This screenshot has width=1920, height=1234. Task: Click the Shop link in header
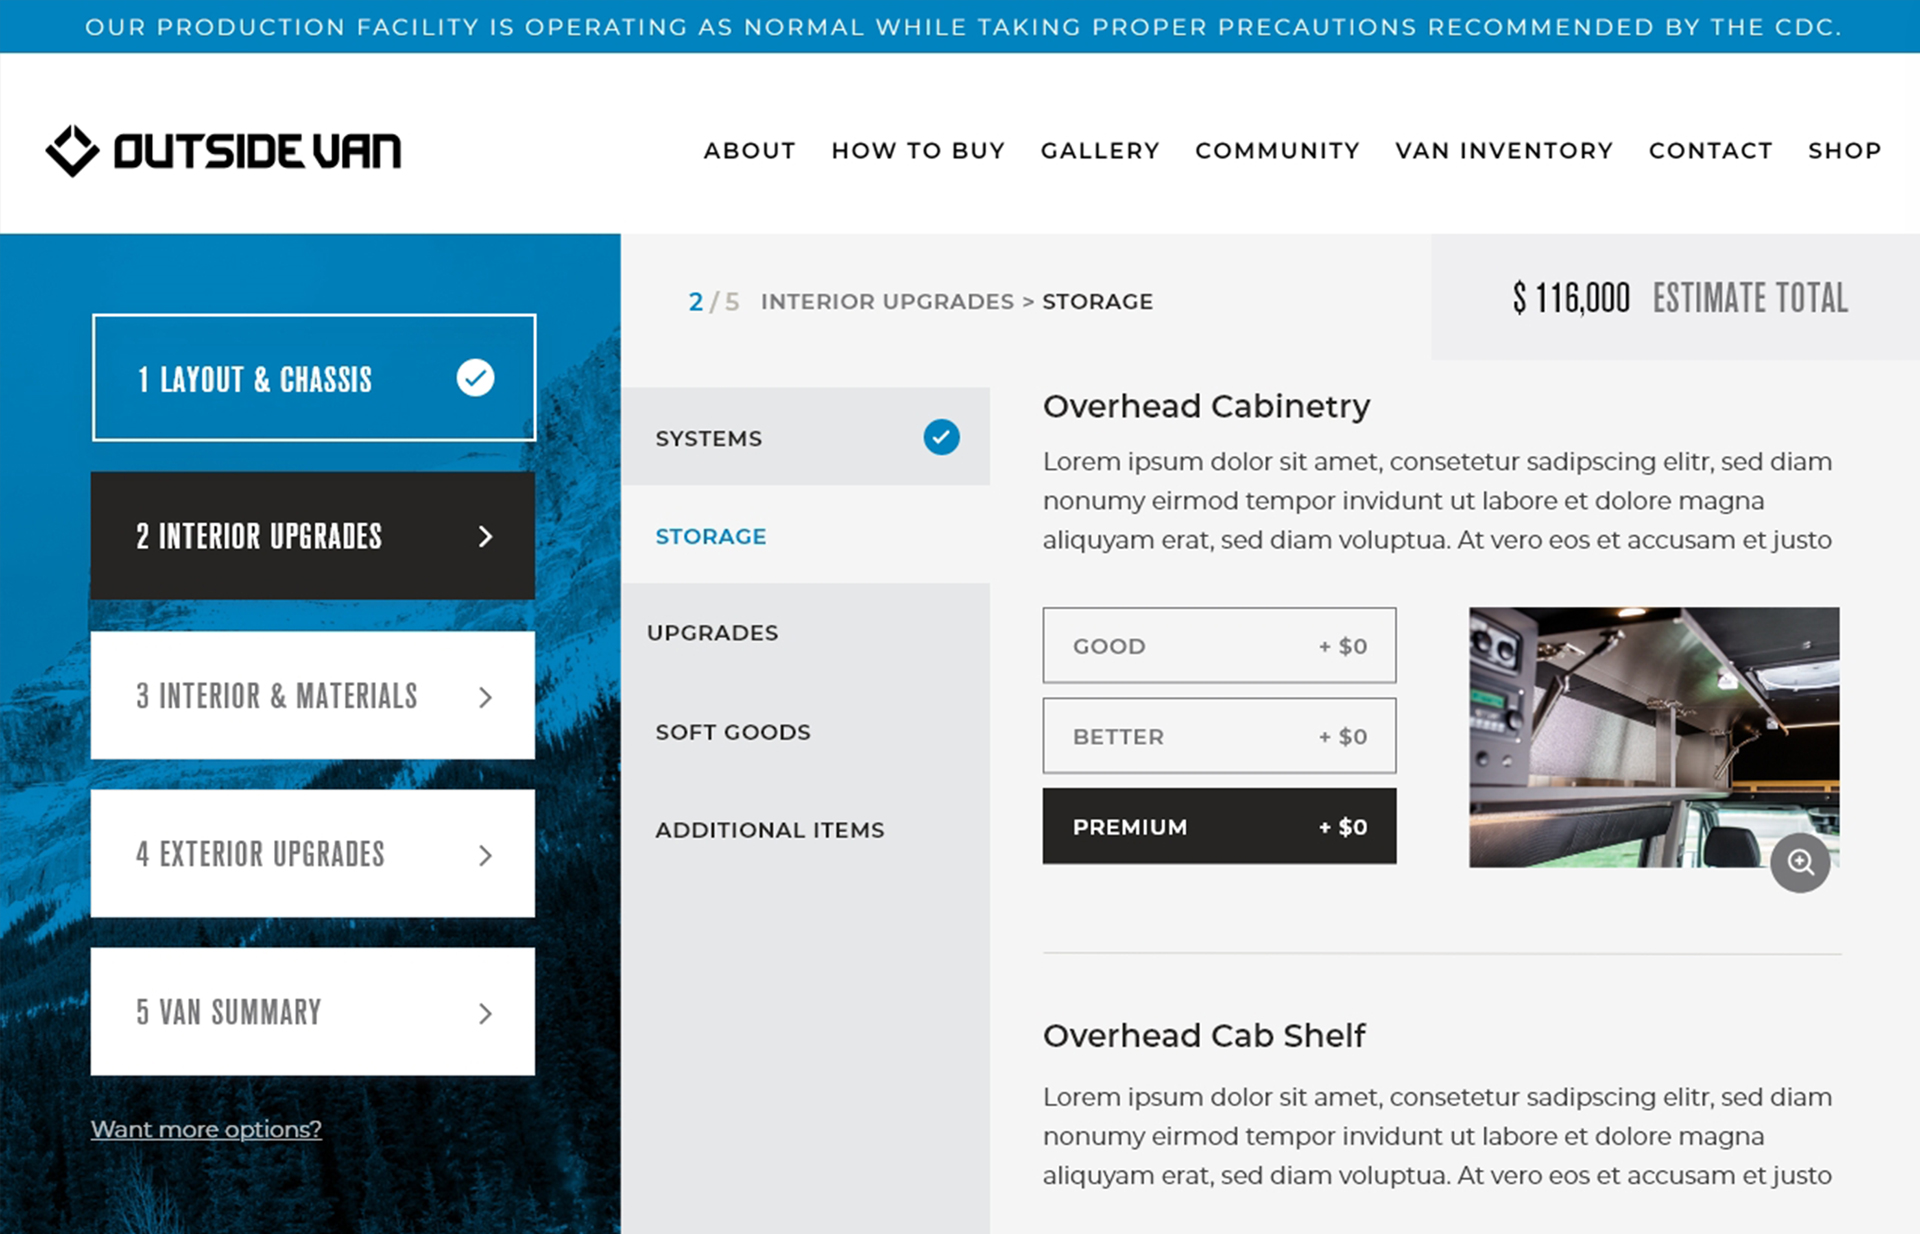[1844, 151]
